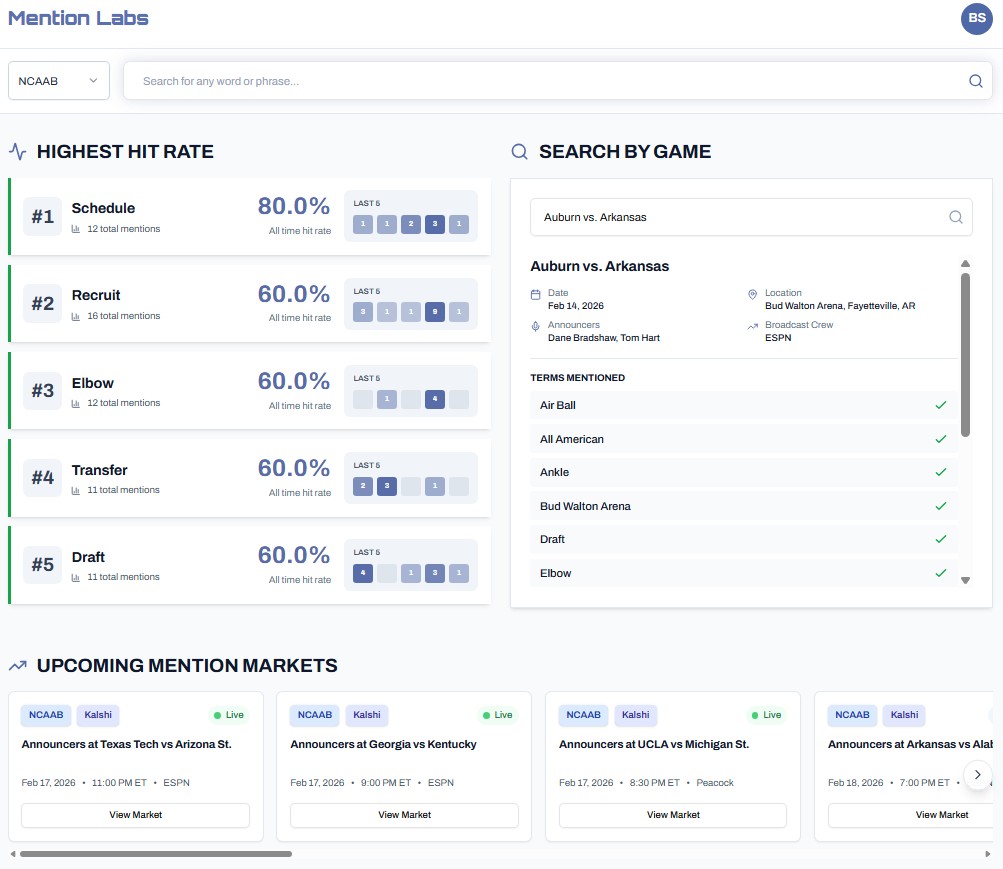Select the All American term row
The image size is (1003, 869).
pyautogui.click(x=743, y=439)
